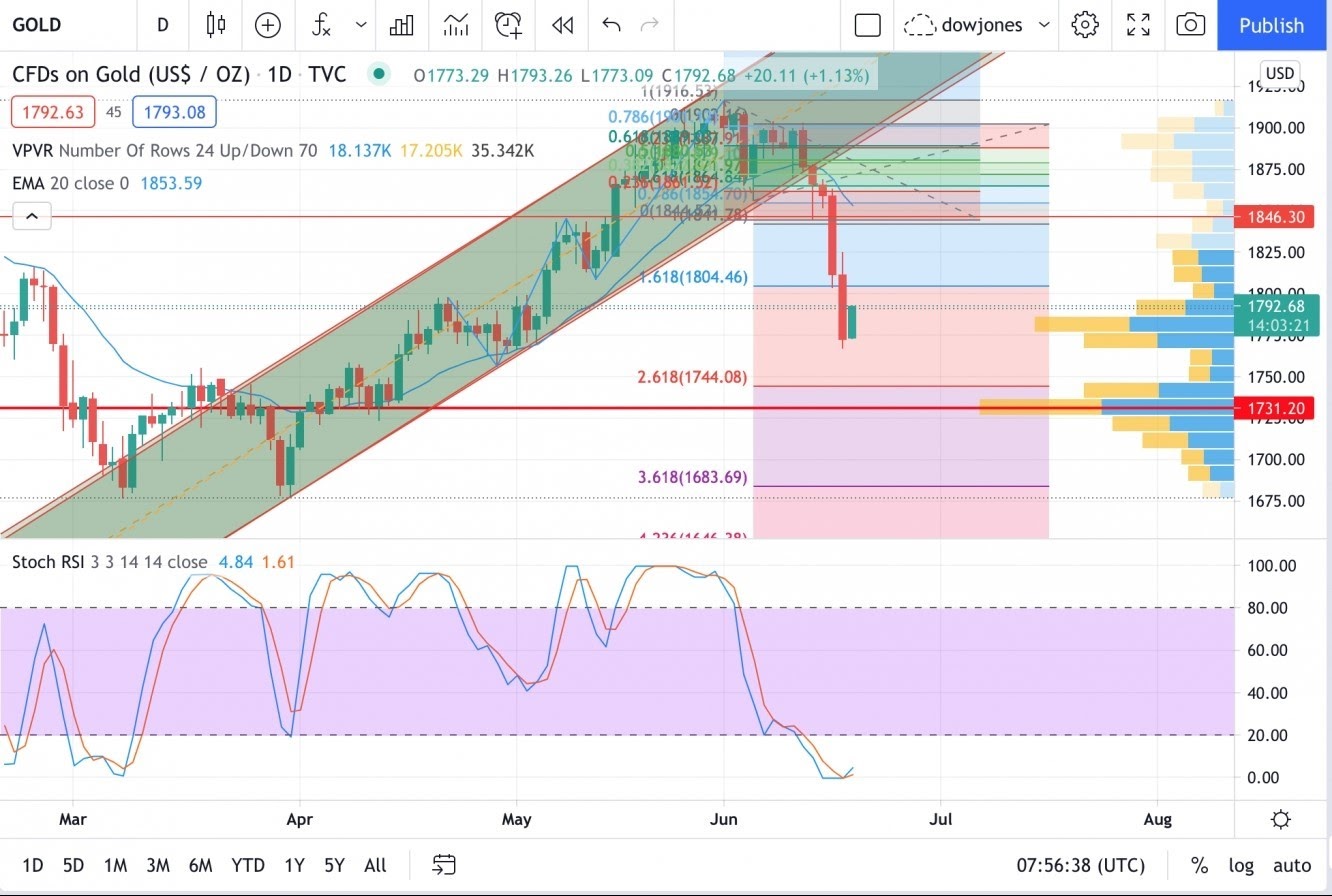Undo the last chart action

coord(612,25)
